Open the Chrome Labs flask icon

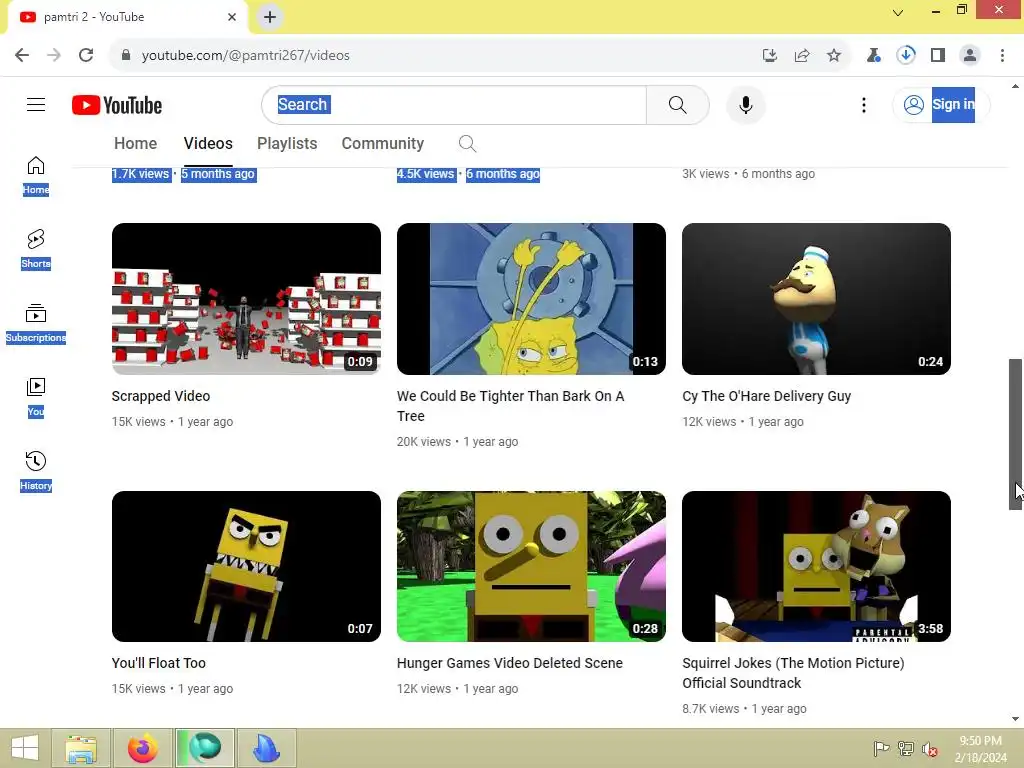point(873,56)
